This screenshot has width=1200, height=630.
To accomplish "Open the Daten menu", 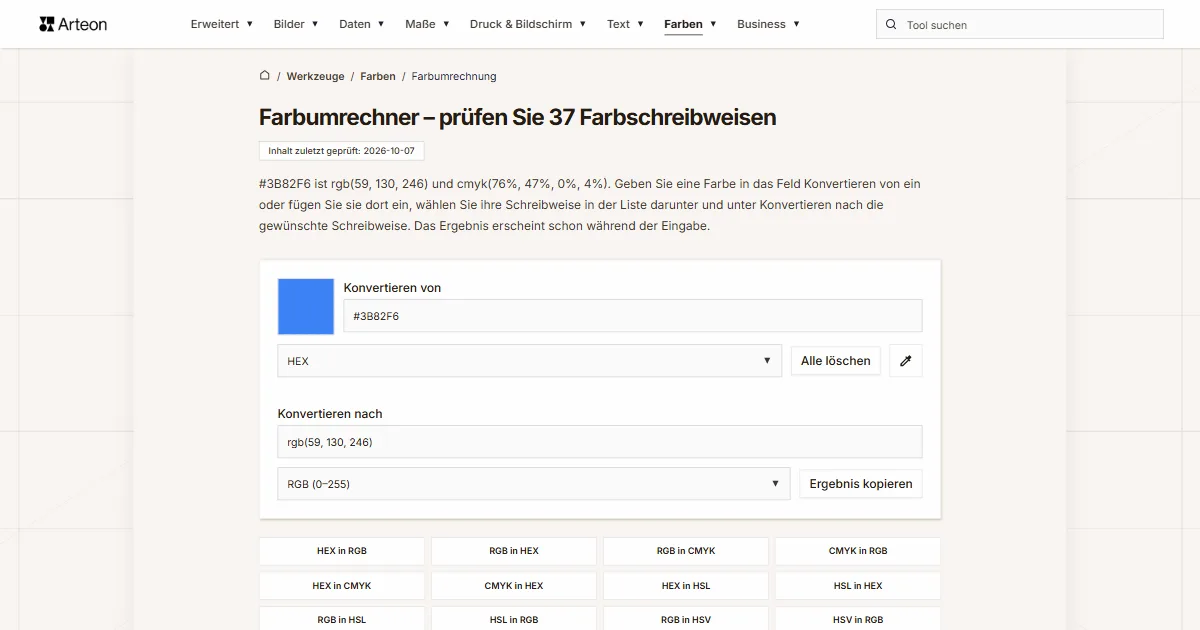I will point(362,24).
